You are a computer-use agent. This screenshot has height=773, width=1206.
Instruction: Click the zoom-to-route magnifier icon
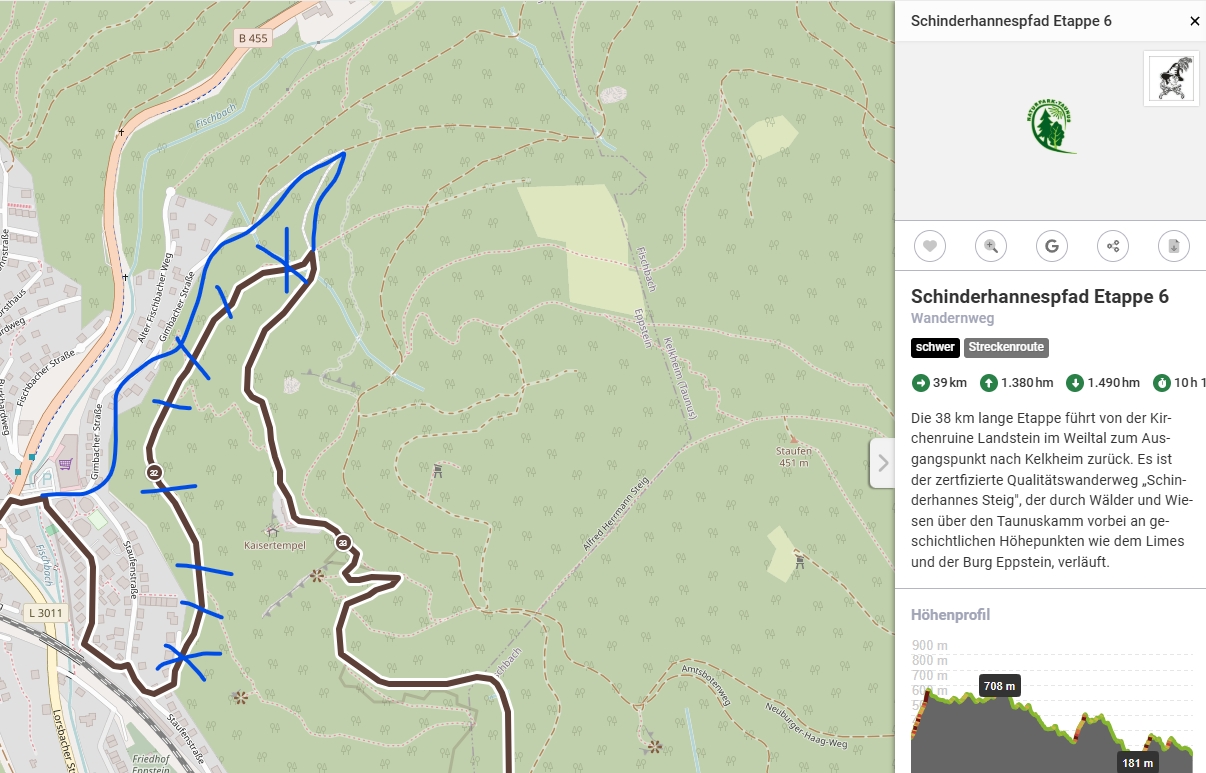pos(991,246)
